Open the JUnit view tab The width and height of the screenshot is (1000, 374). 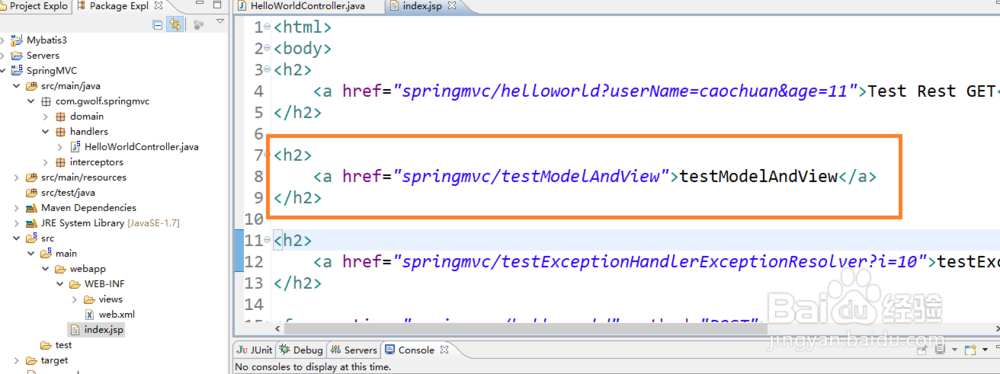(254, 350)
